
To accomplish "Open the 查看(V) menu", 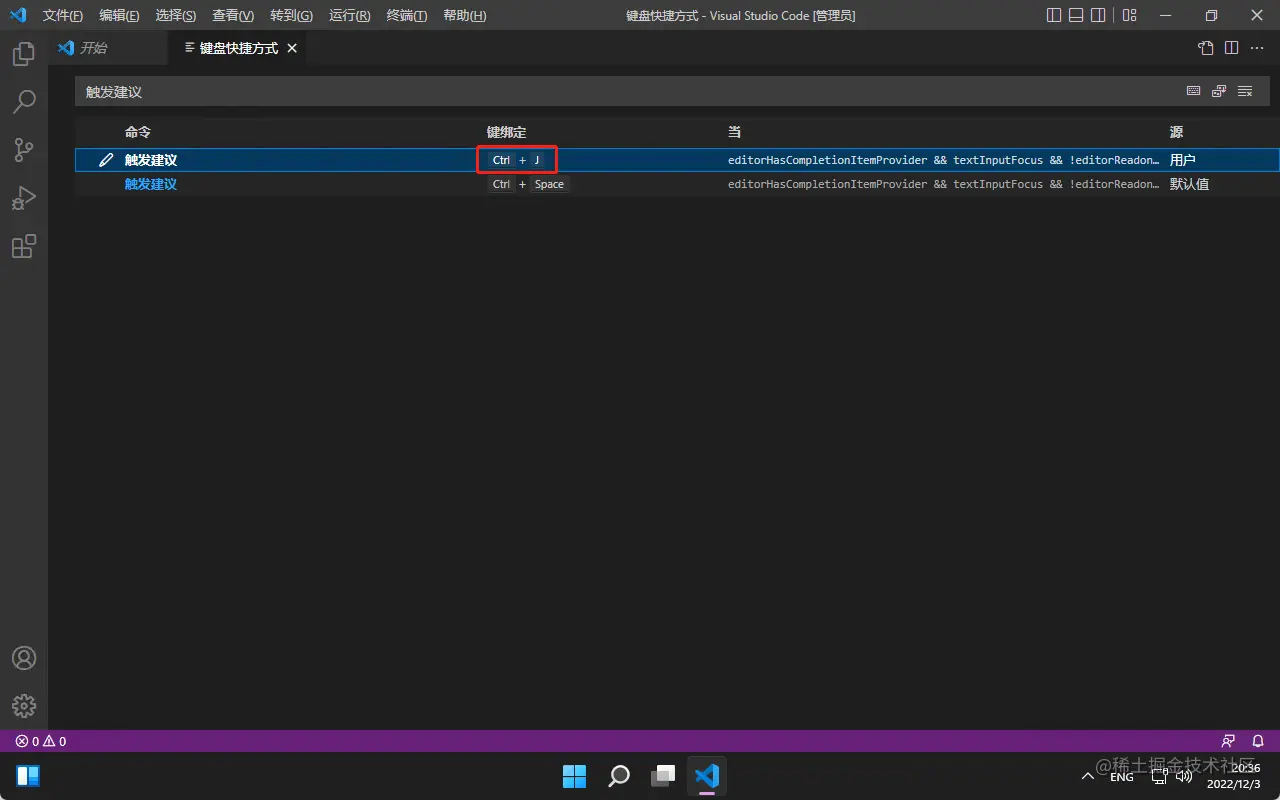I will pos(233,16).
